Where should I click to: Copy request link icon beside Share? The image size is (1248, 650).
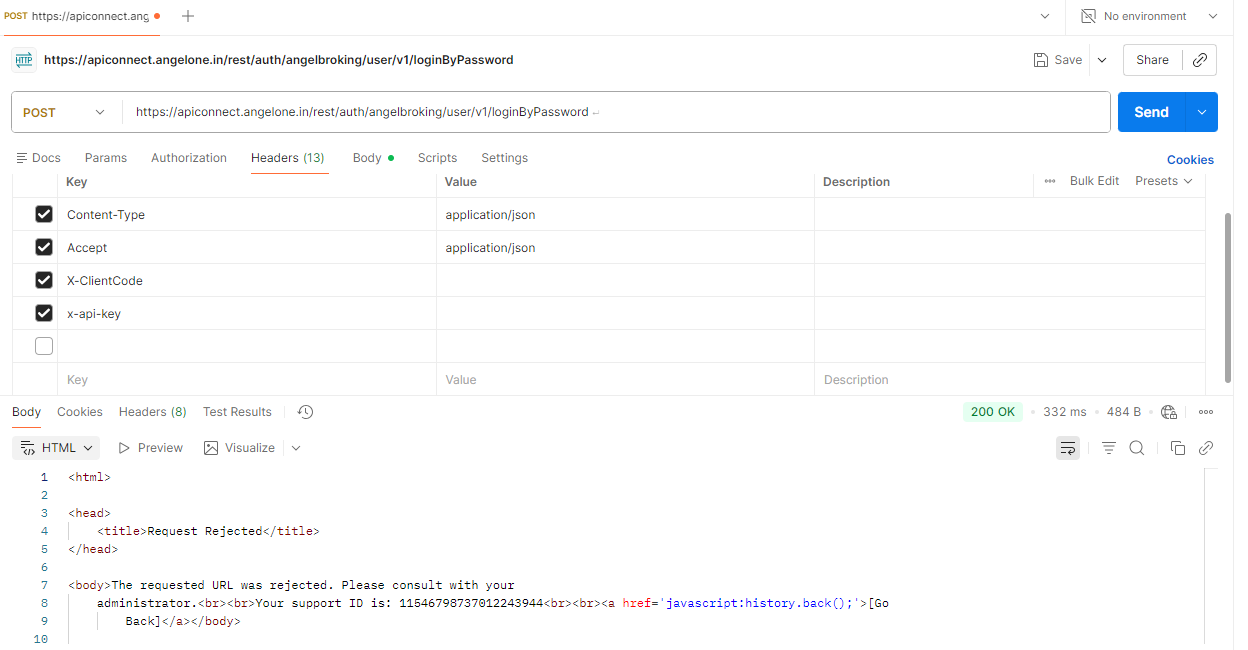click(1200, 60)
